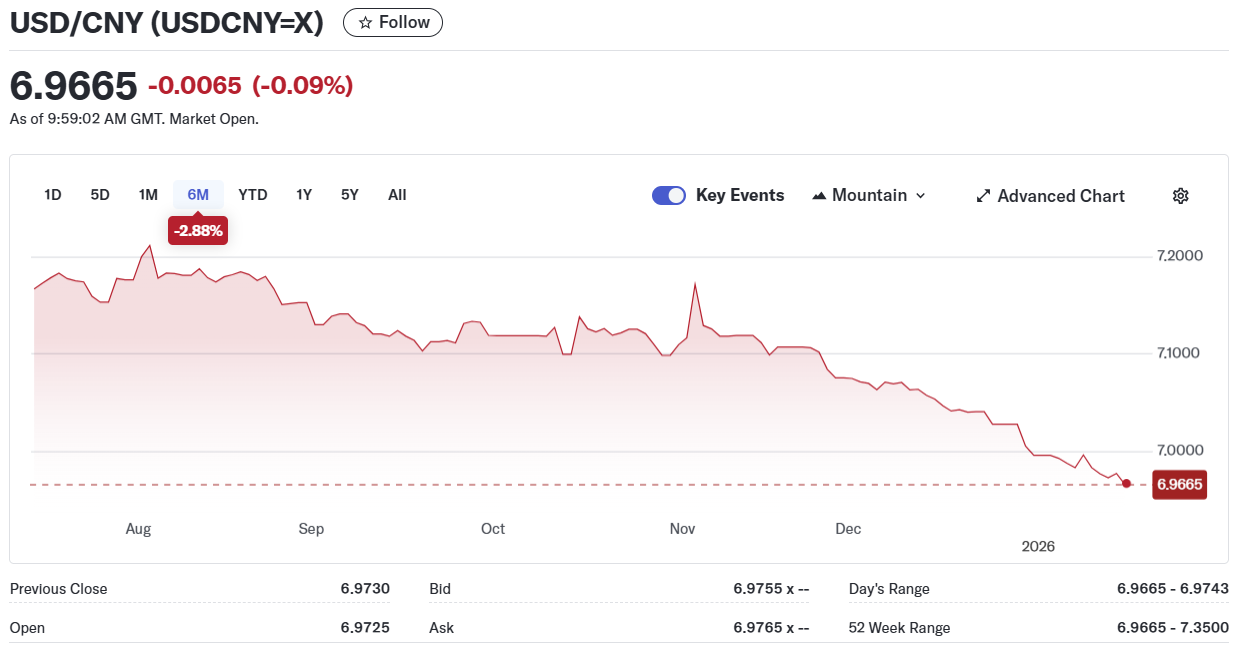Select the 1D time range
The width and height of the screenshot is (1234, 657).
point(53,195)
